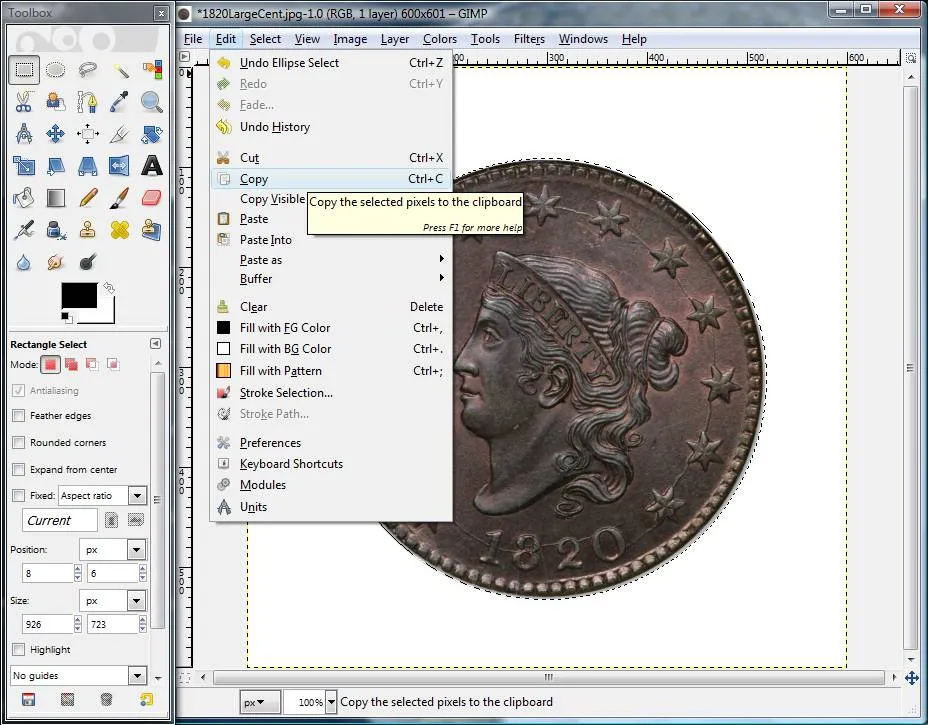The image size is (928, 725).
Task: Select the Flip tool
Action: (x=120, y=166)
